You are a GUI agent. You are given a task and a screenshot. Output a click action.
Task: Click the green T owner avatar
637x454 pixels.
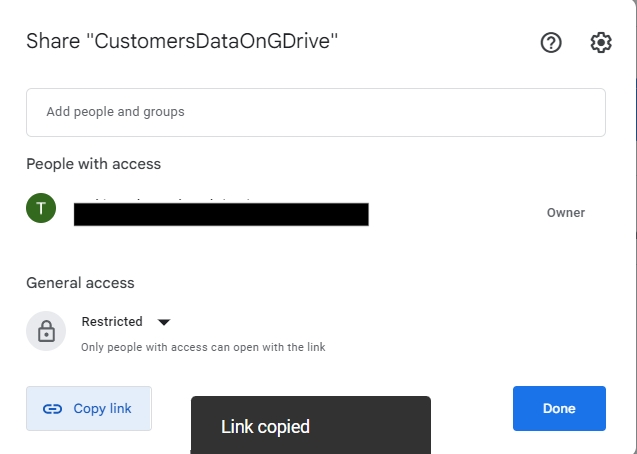coord(41,208)
